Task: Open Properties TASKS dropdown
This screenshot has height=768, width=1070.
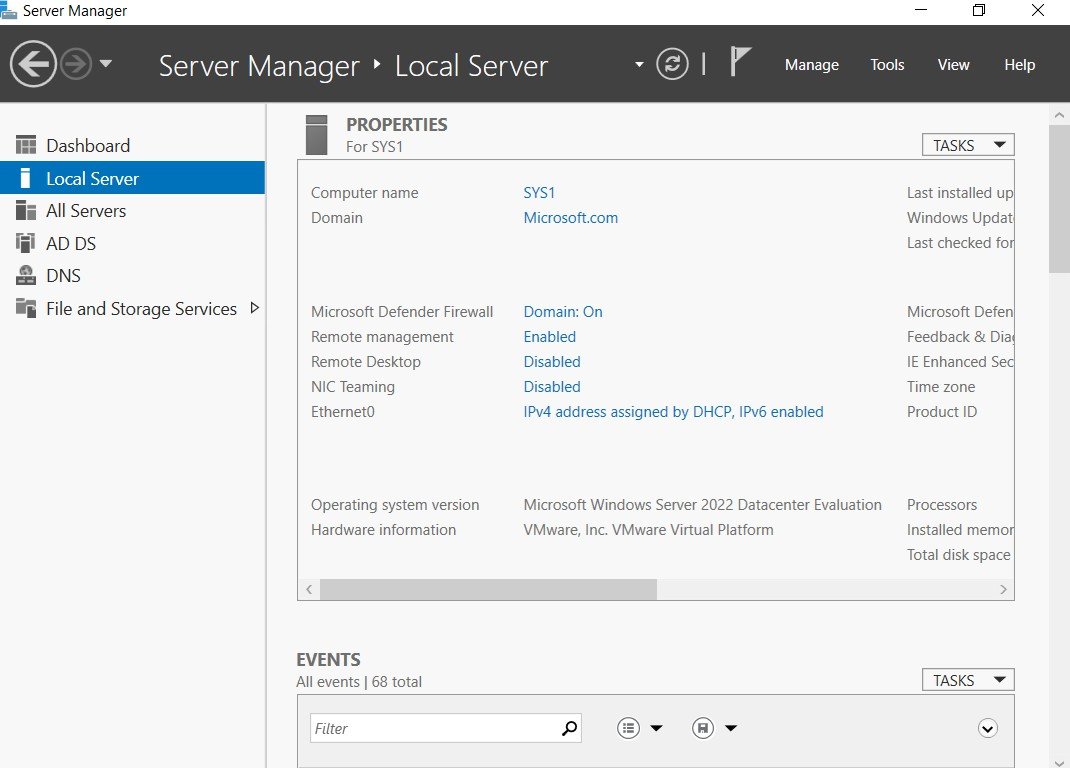Action: coord(968,145)
